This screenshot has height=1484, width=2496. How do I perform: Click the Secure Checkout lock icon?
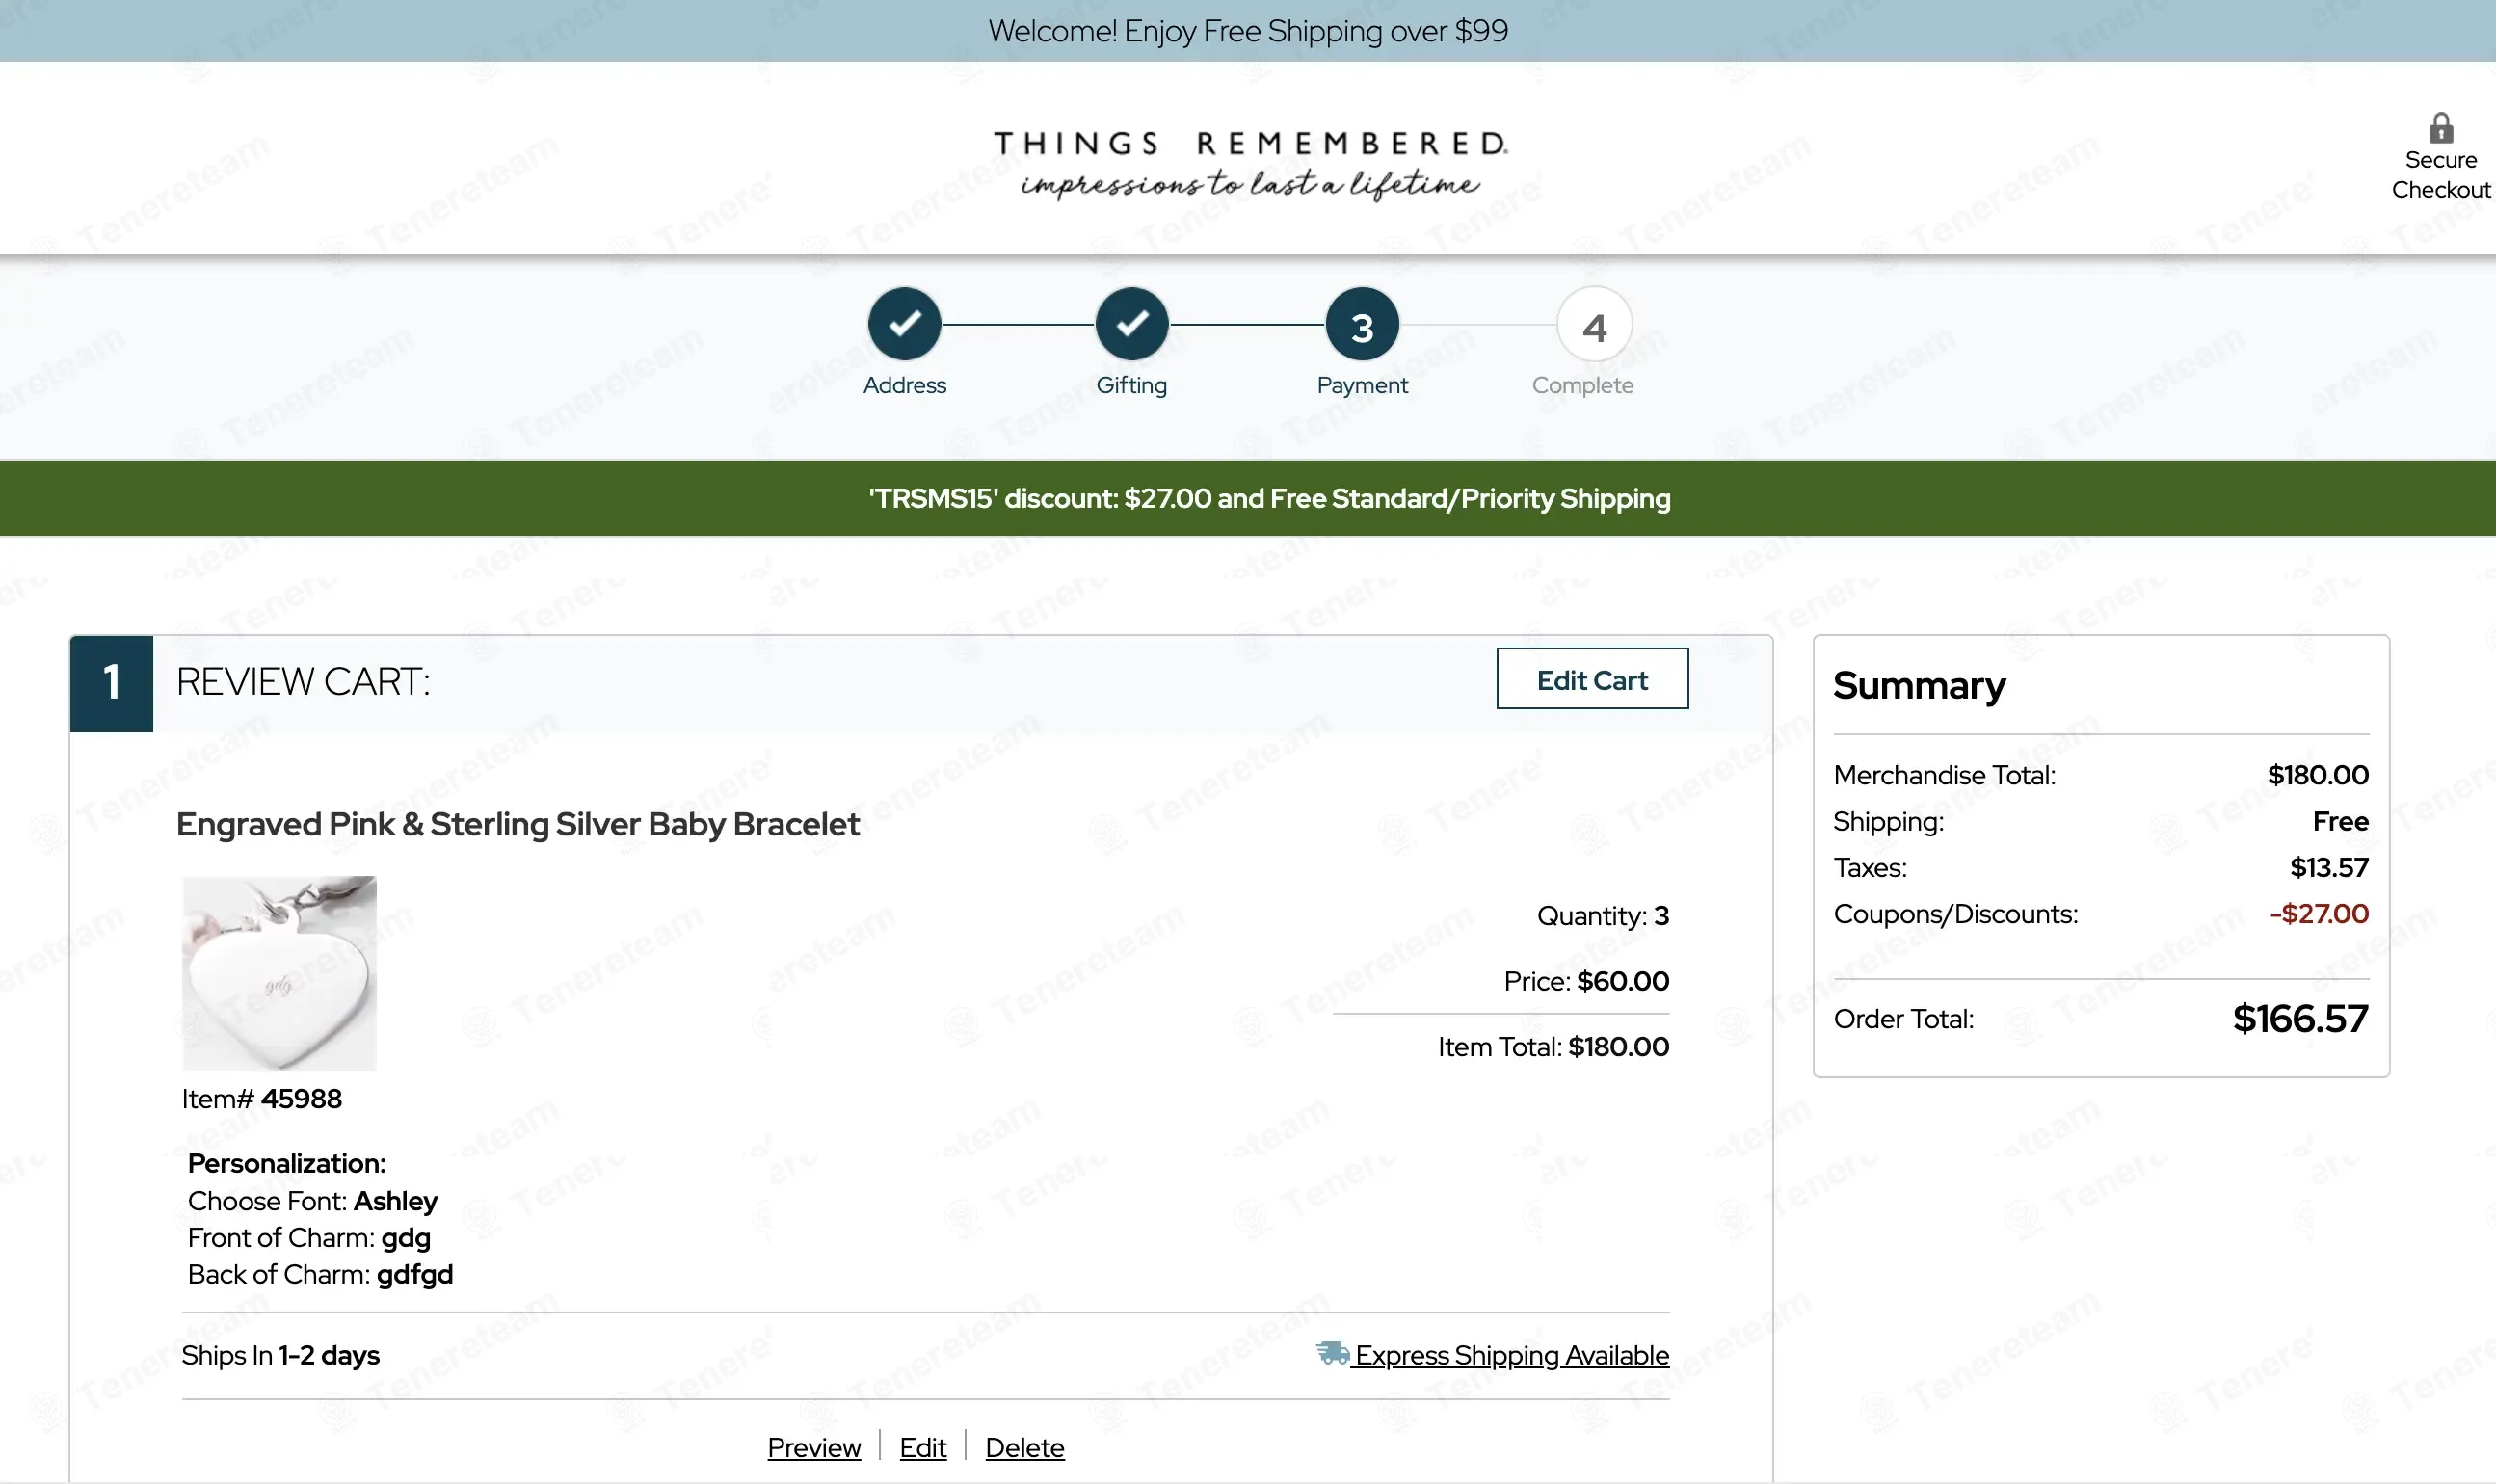coord(2441,128)
